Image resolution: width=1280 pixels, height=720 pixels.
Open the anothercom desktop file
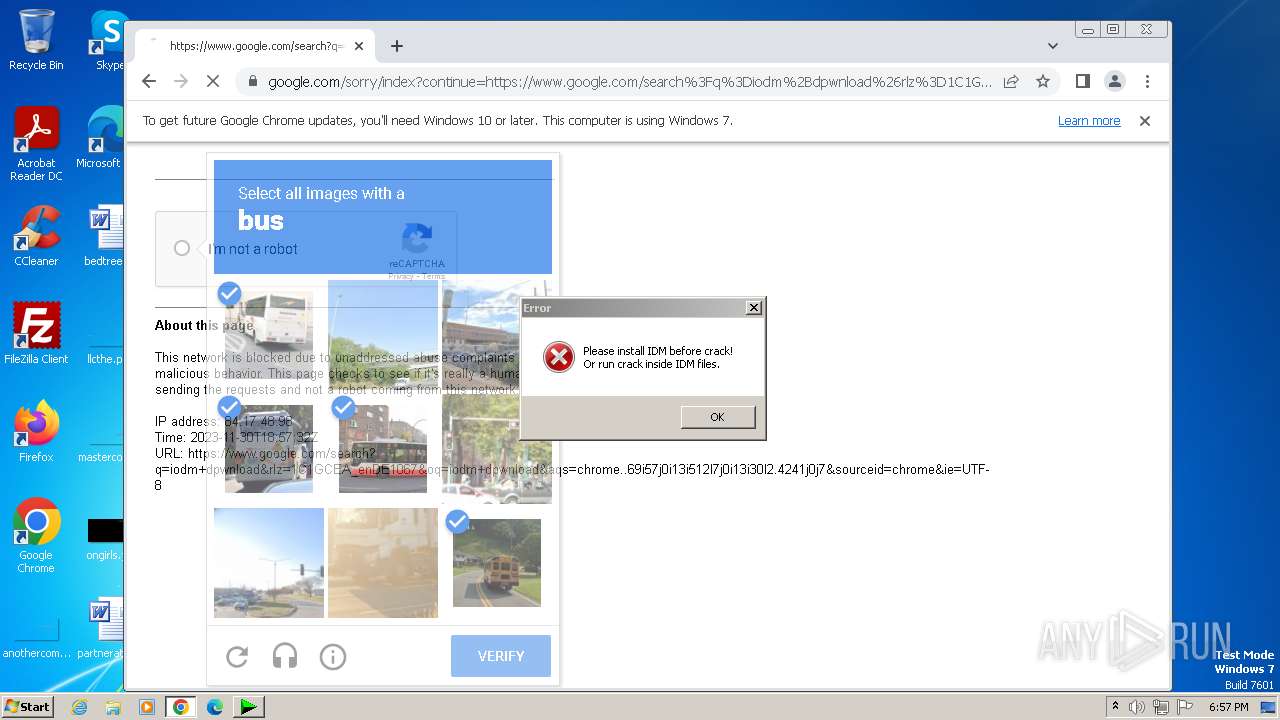[36, 640]
